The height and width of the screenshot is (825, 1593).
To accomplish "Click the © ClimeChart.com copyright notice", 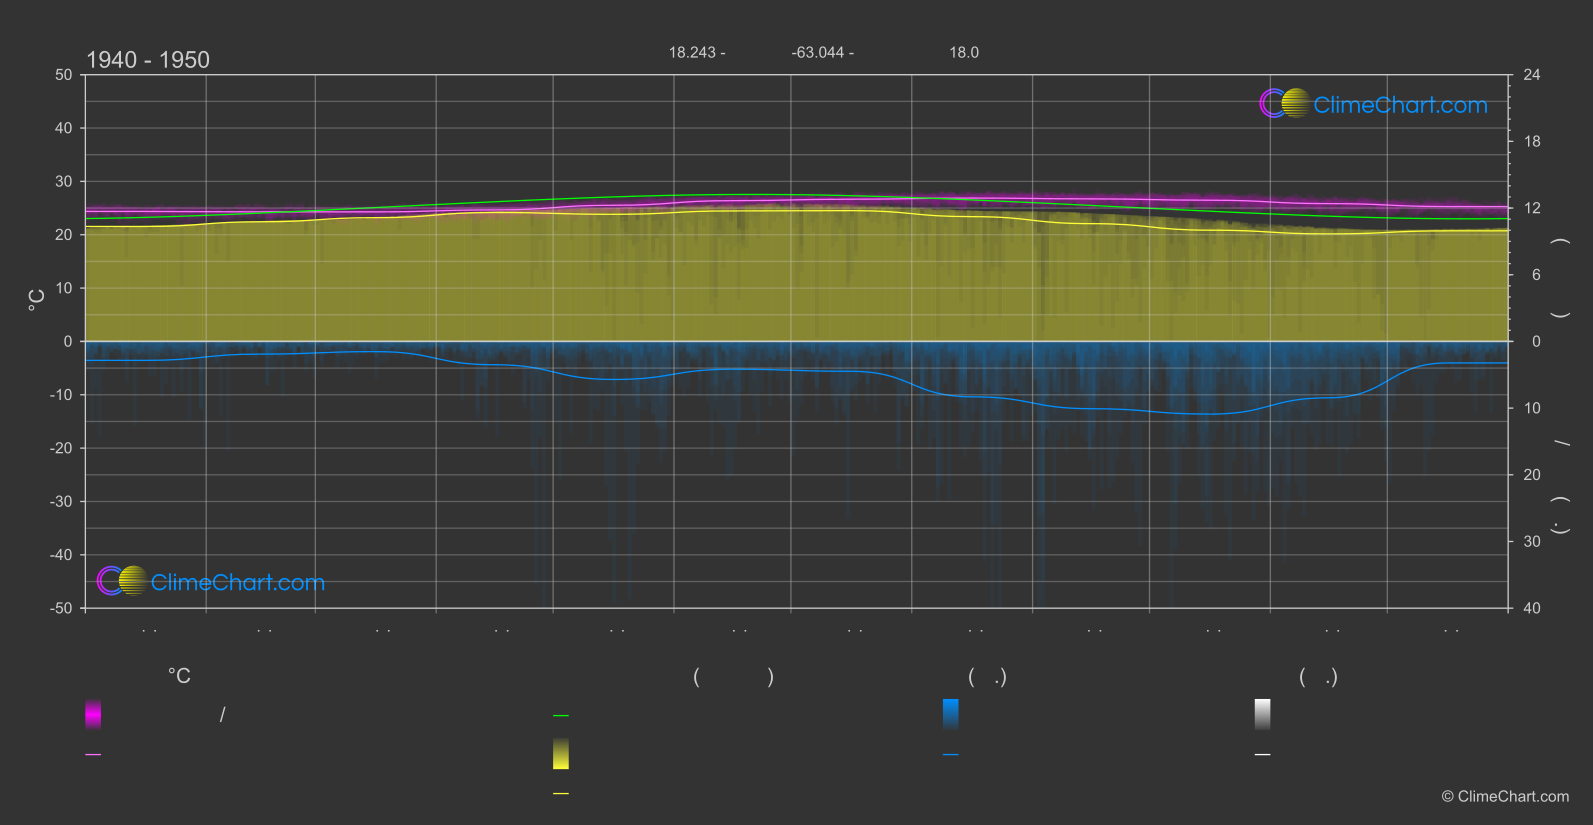I will coord(1505,797).
